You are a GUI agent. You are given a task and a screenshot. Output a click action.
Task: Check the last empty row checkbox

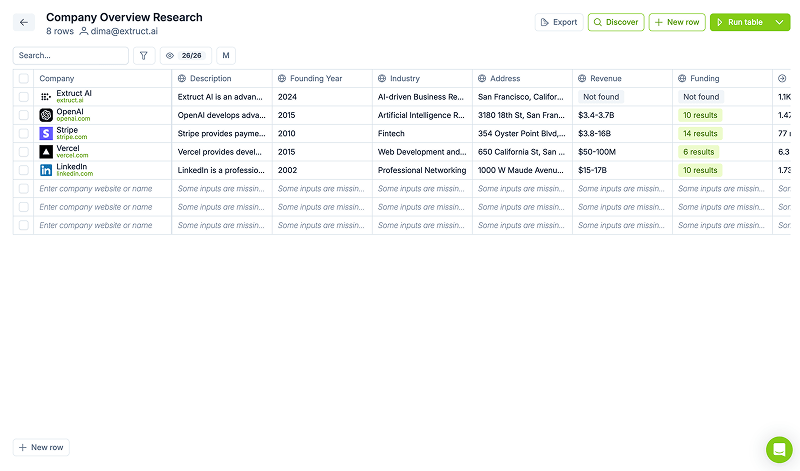(x=23, y=226)
